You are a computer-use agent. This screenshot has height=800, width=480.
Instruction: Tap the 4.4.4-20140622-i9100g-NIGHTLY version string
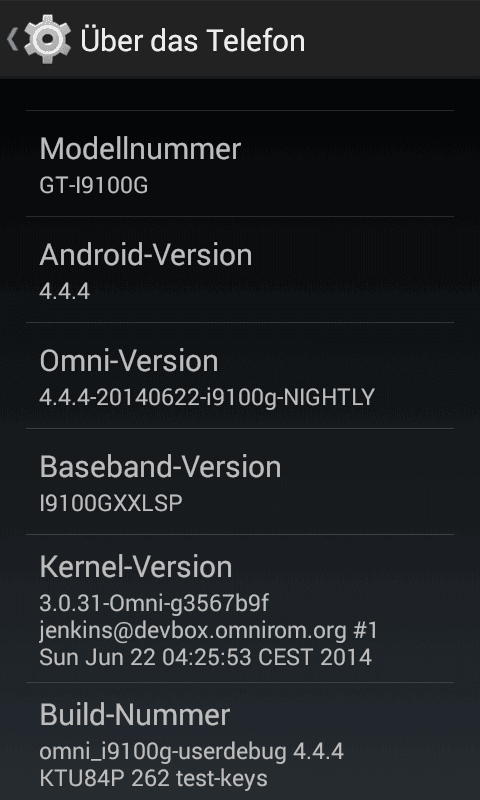pos(207,397)
